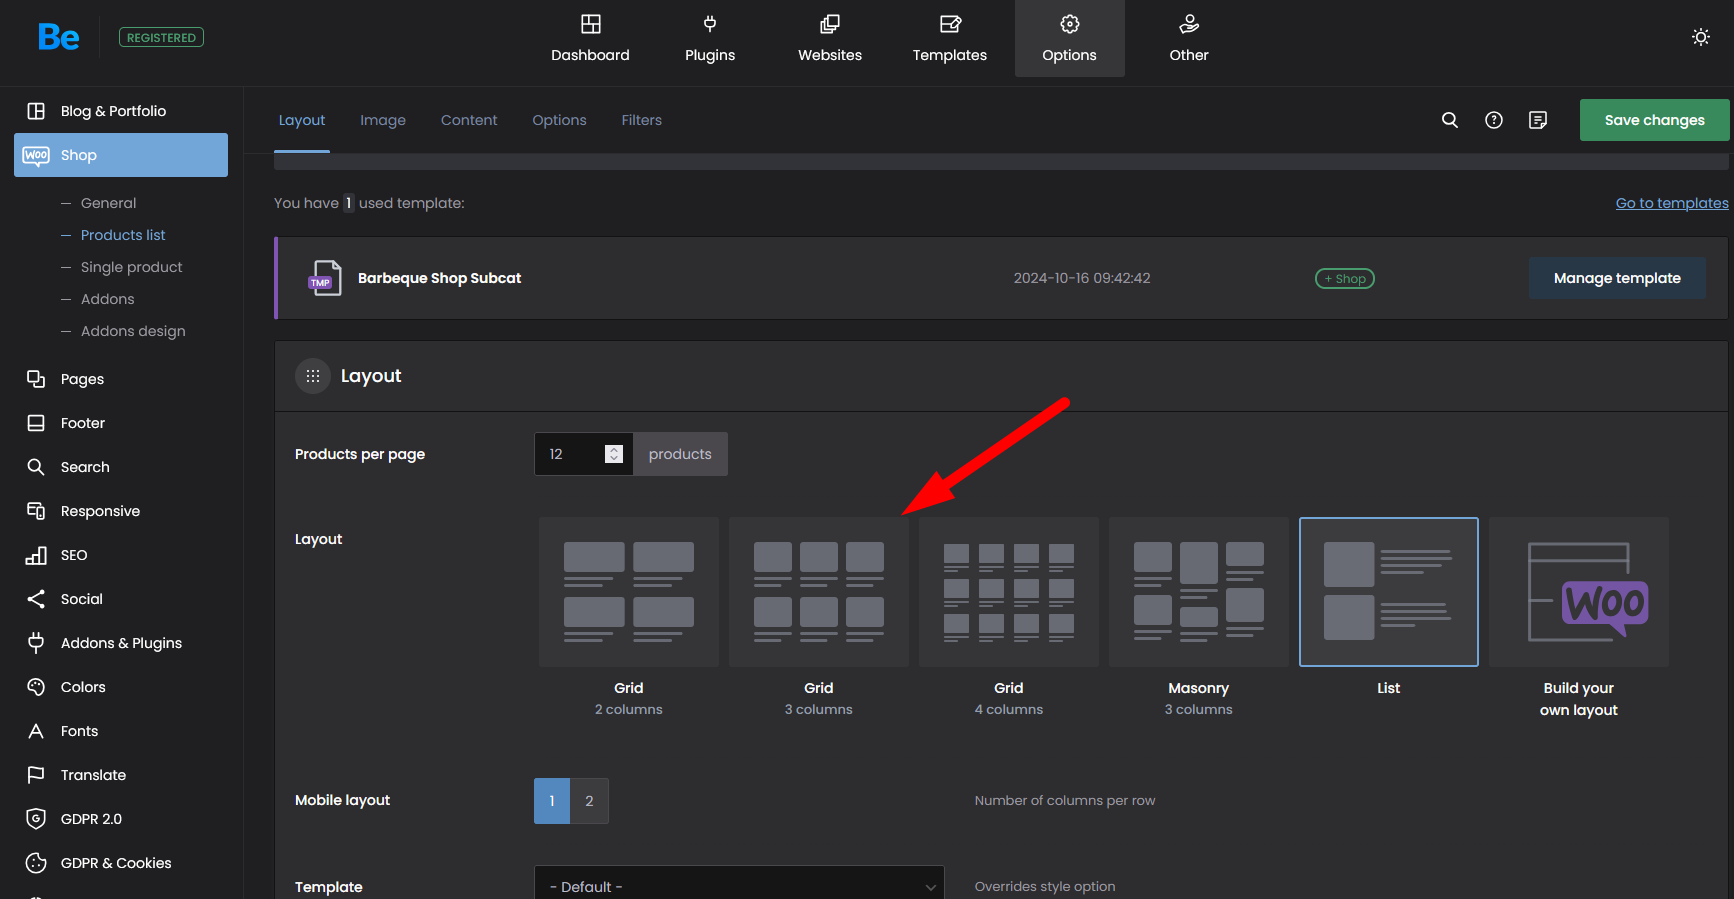Image resolution: width=1734 pixels, height=899 pixels.
Task: Open Pages settings in sidebar
Action: pyautogui.click(x=121, y=379)
